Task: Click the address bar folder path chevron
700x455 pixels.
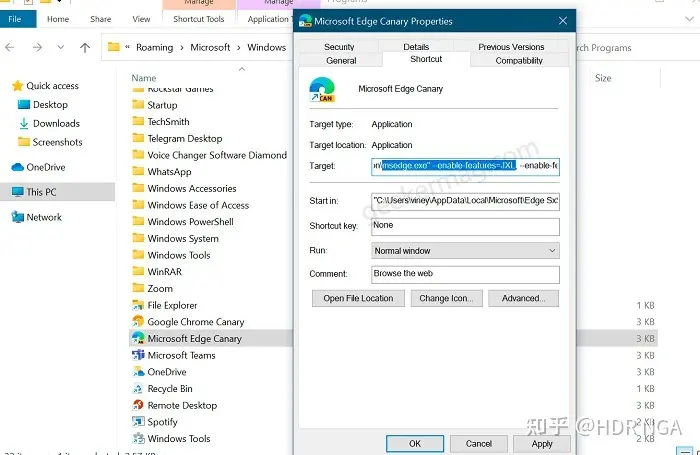Action: pos(127,47)
